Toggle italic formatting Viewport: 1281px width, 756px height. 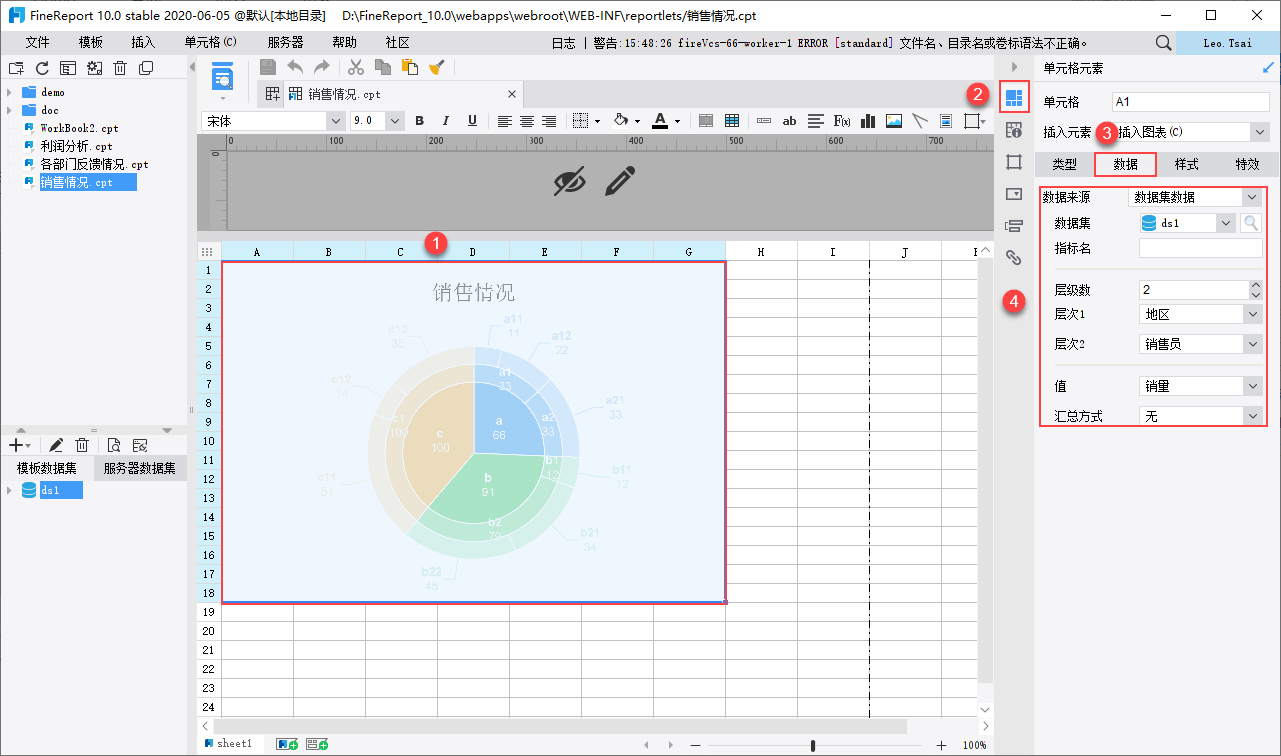click(x=446, y=121)
